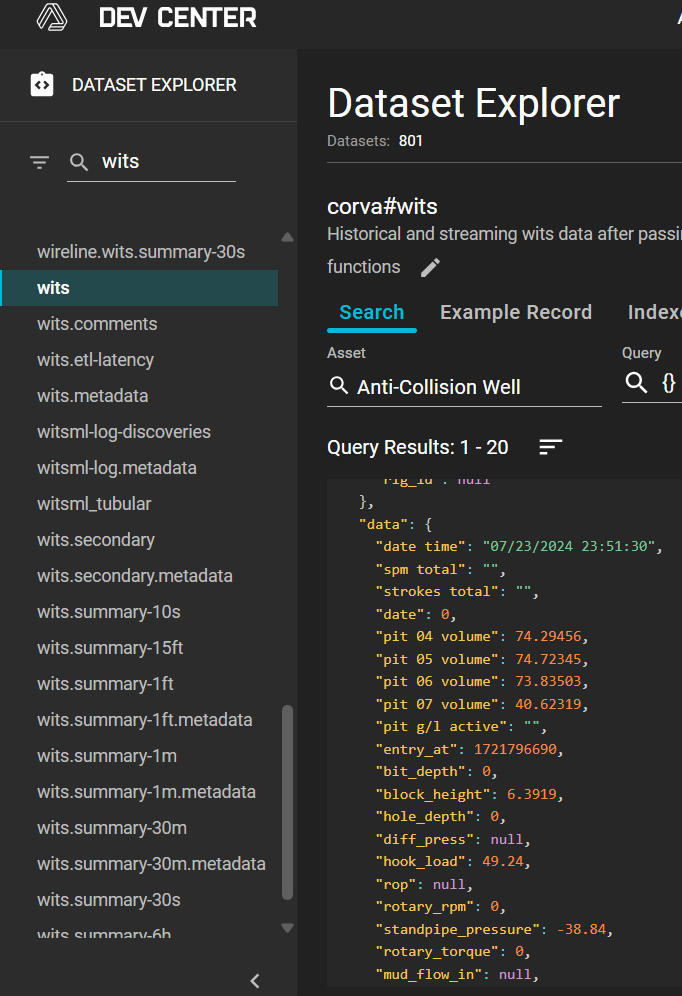This screenshot has width=682, height=996.
Task: Click the dataset list scrollbar thumb
Action: coord(288,802)
